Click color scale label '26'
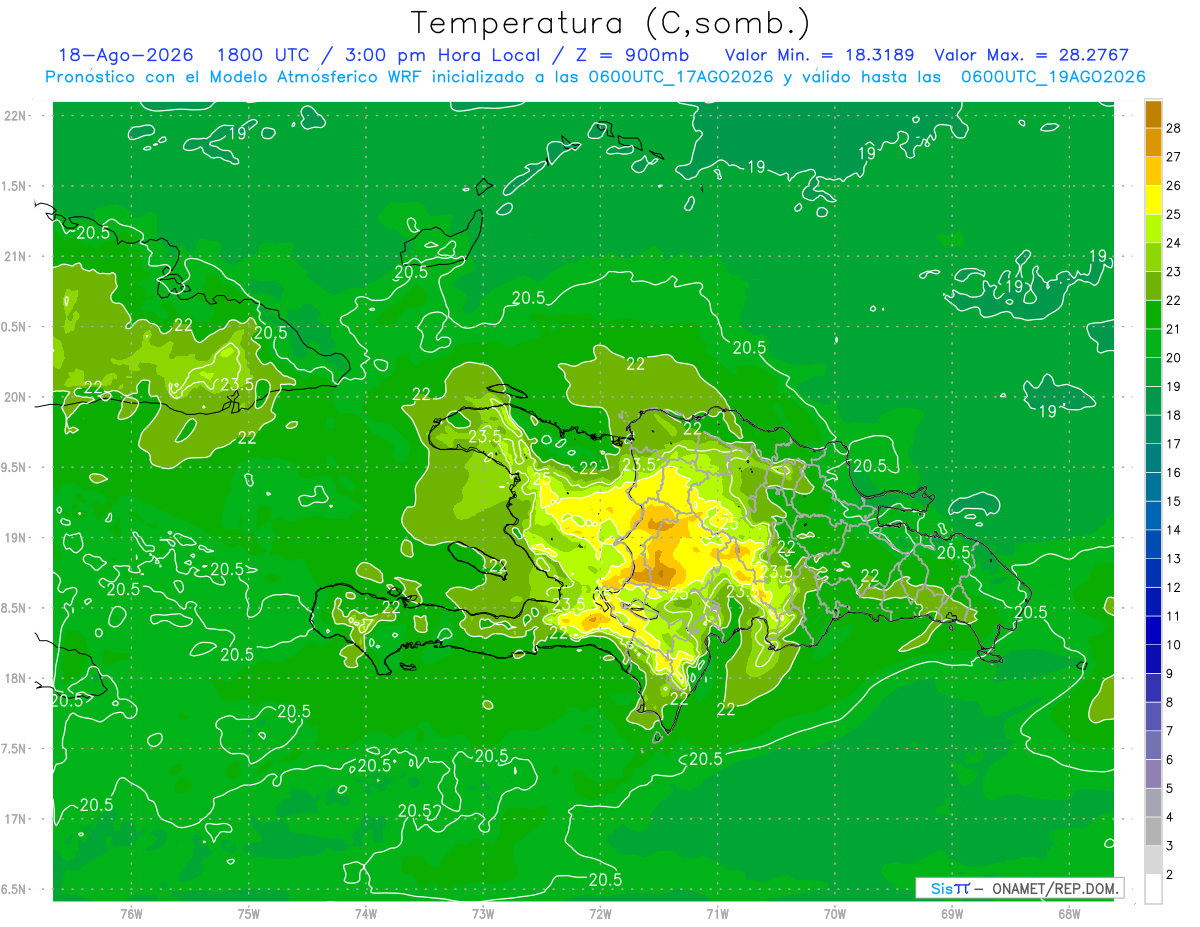Screen dimensions: 1200x927 pos(1174,185)
